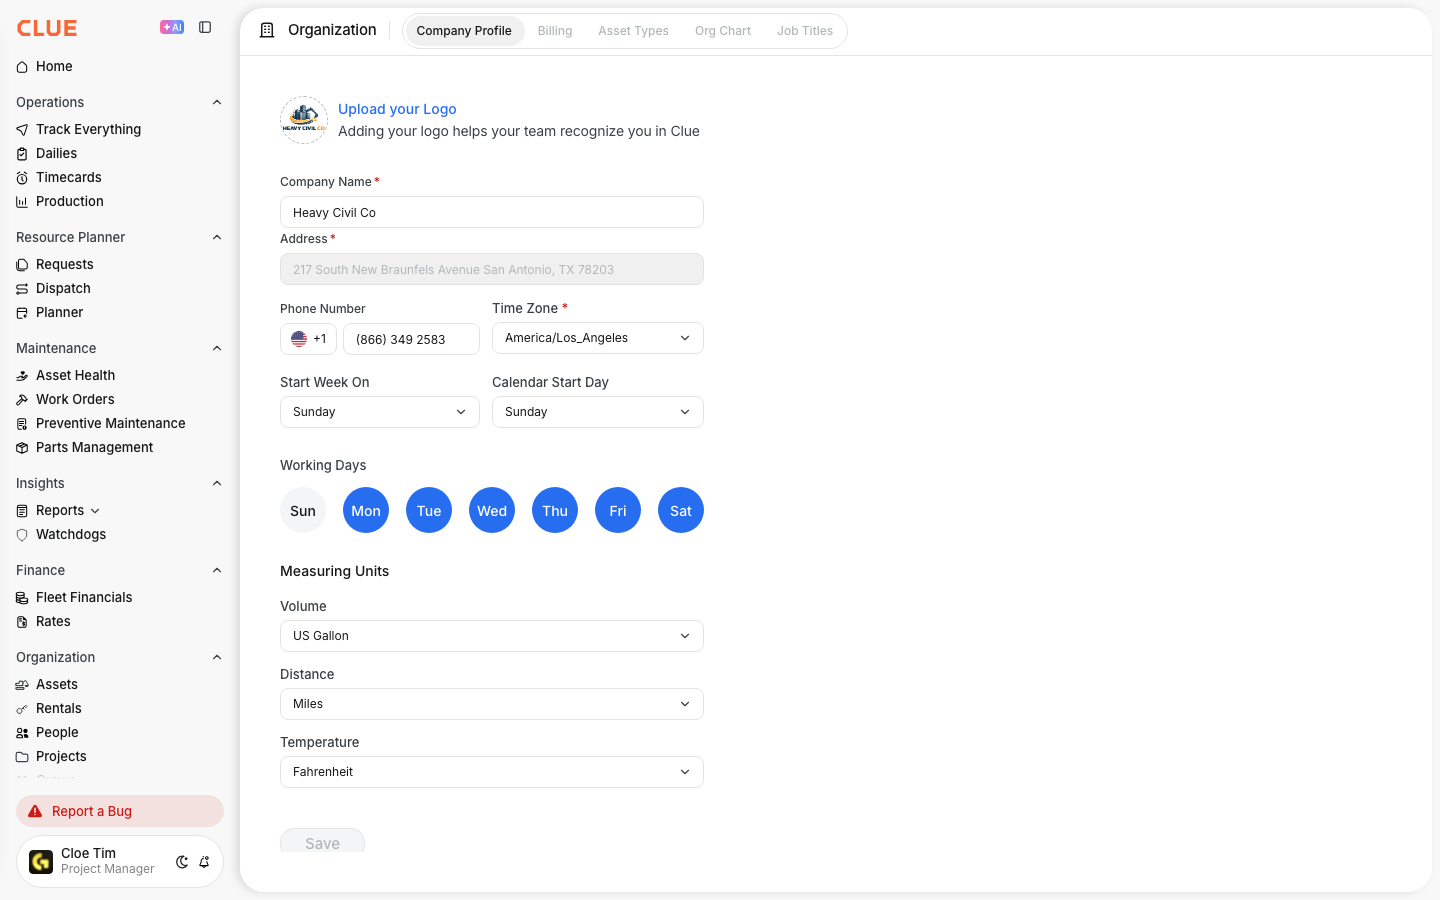Switch to the Org Chart tab
This screenshot has height=900, width=1440.
[723, 31]
